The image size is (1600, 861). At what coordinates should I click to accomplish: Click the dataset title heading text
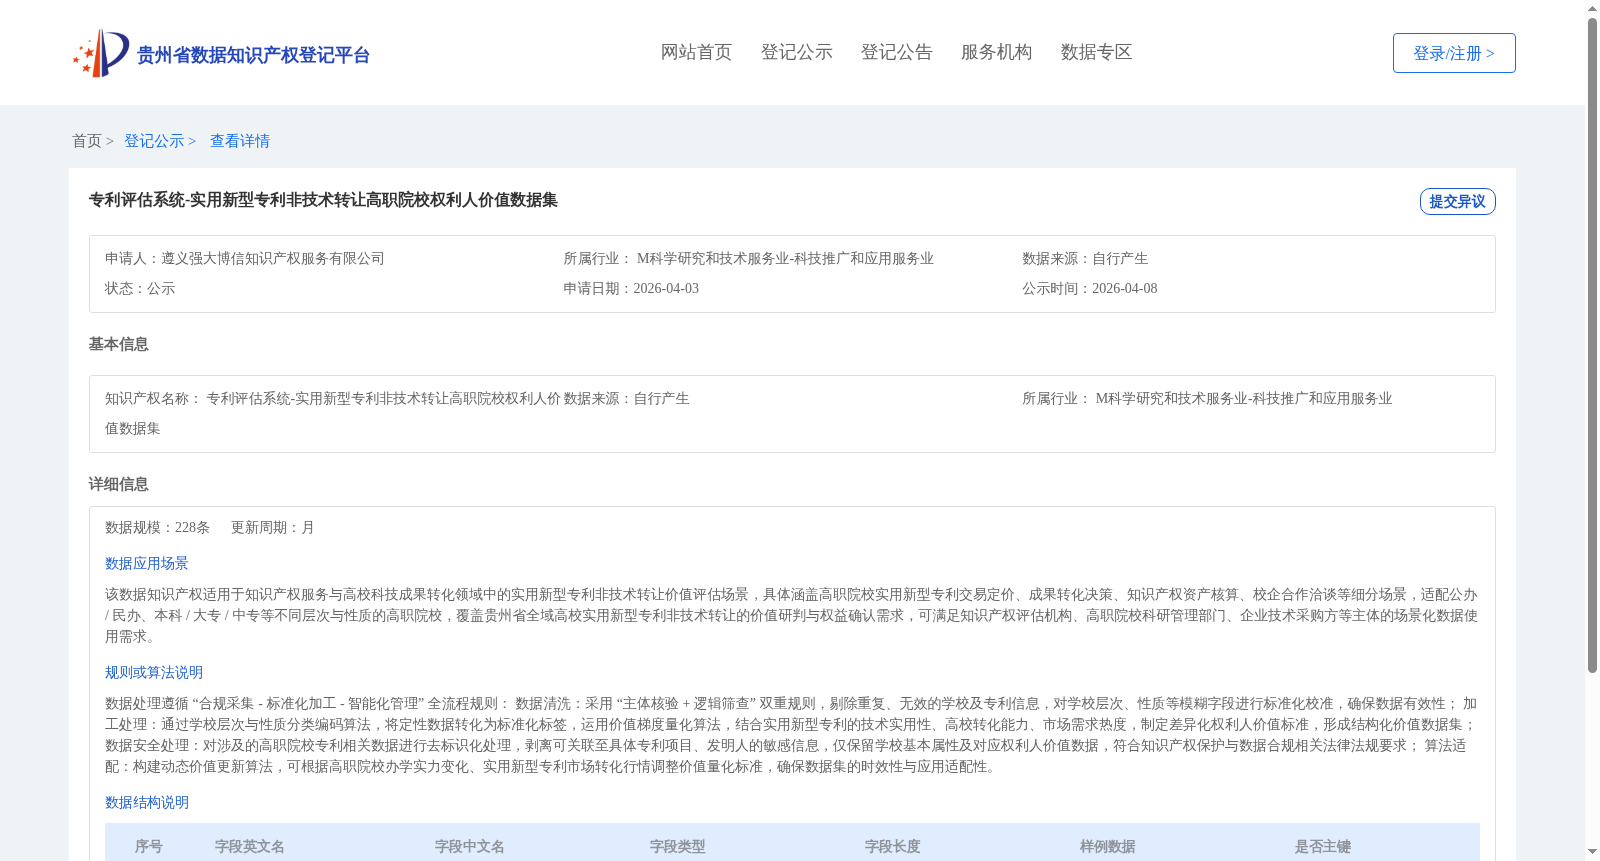coord(323,200)
